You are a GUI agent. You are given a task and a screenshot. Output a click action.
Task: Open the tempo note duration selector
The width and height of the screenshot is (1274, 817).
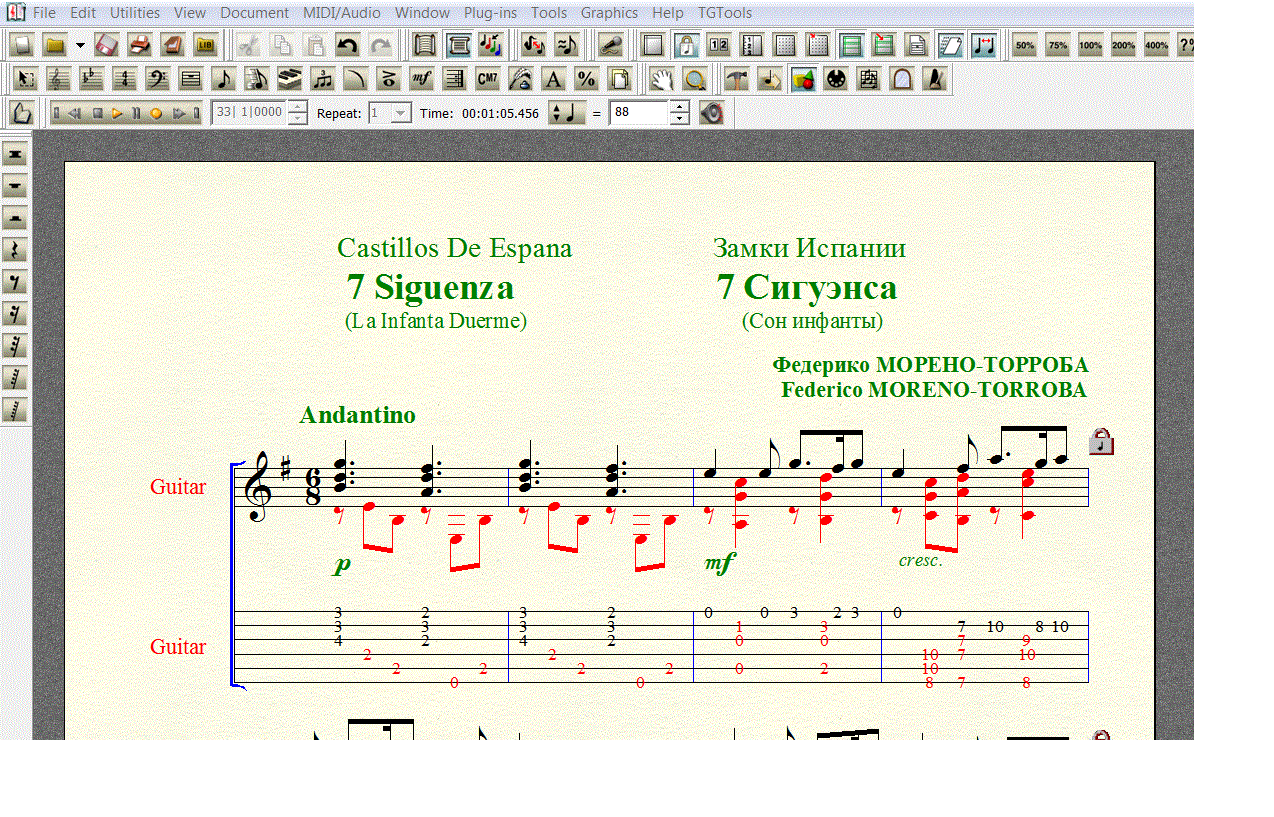pos(566,113)
